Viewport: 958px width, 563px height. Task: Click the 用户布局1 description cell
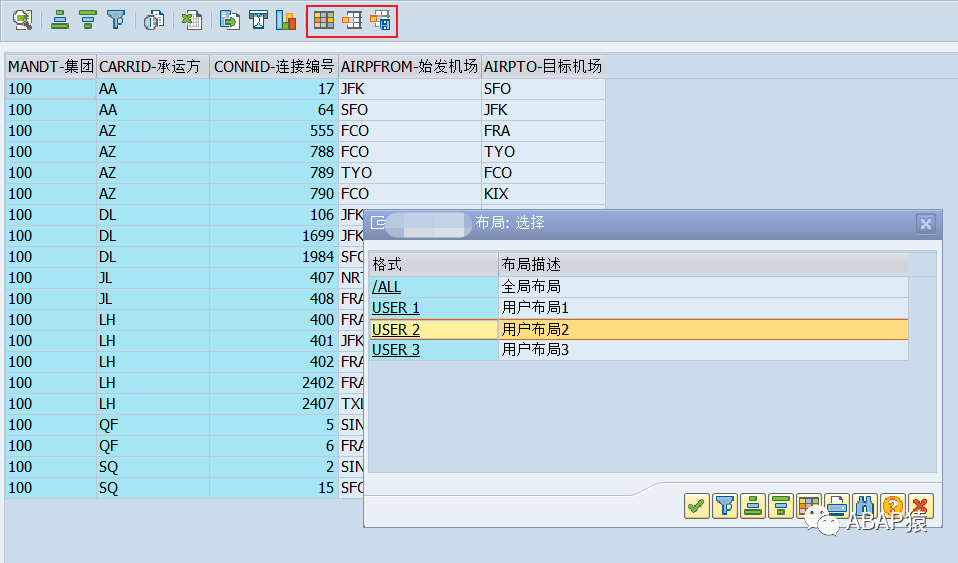pyautogui.click(x=703, y=307)
